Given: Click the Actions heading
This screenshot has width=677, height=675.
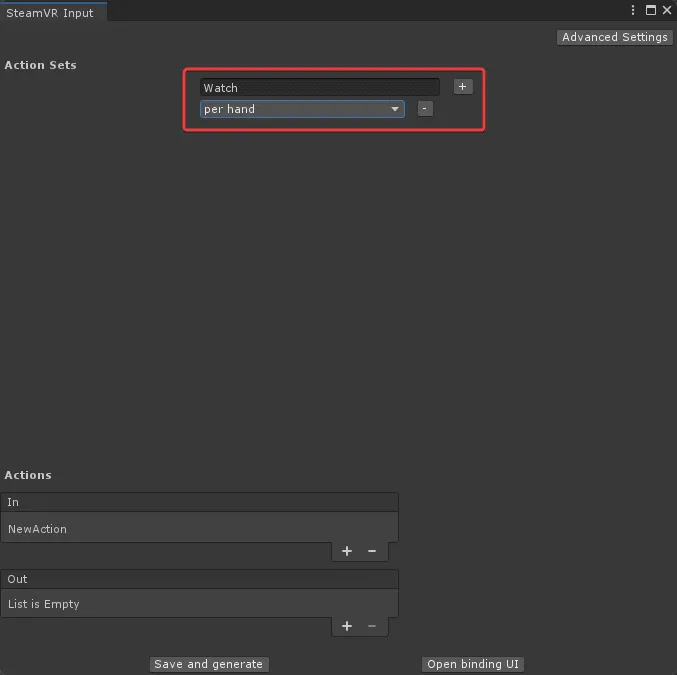Looking at the screenshot, I should point(28,475).
